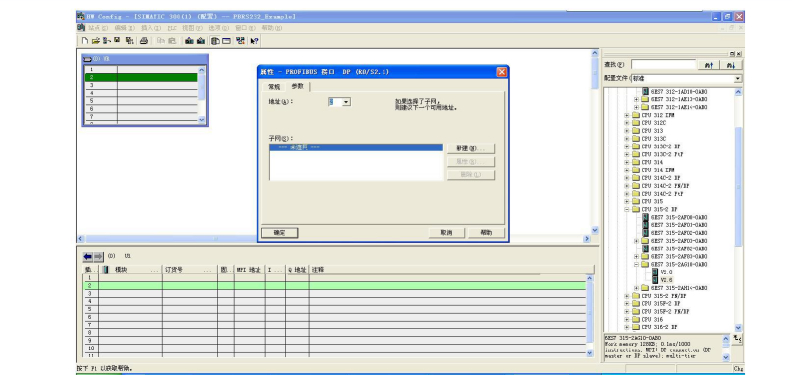
Task: Toggle the hardware Catalog toolbar icon
Action: click(215, 40)
